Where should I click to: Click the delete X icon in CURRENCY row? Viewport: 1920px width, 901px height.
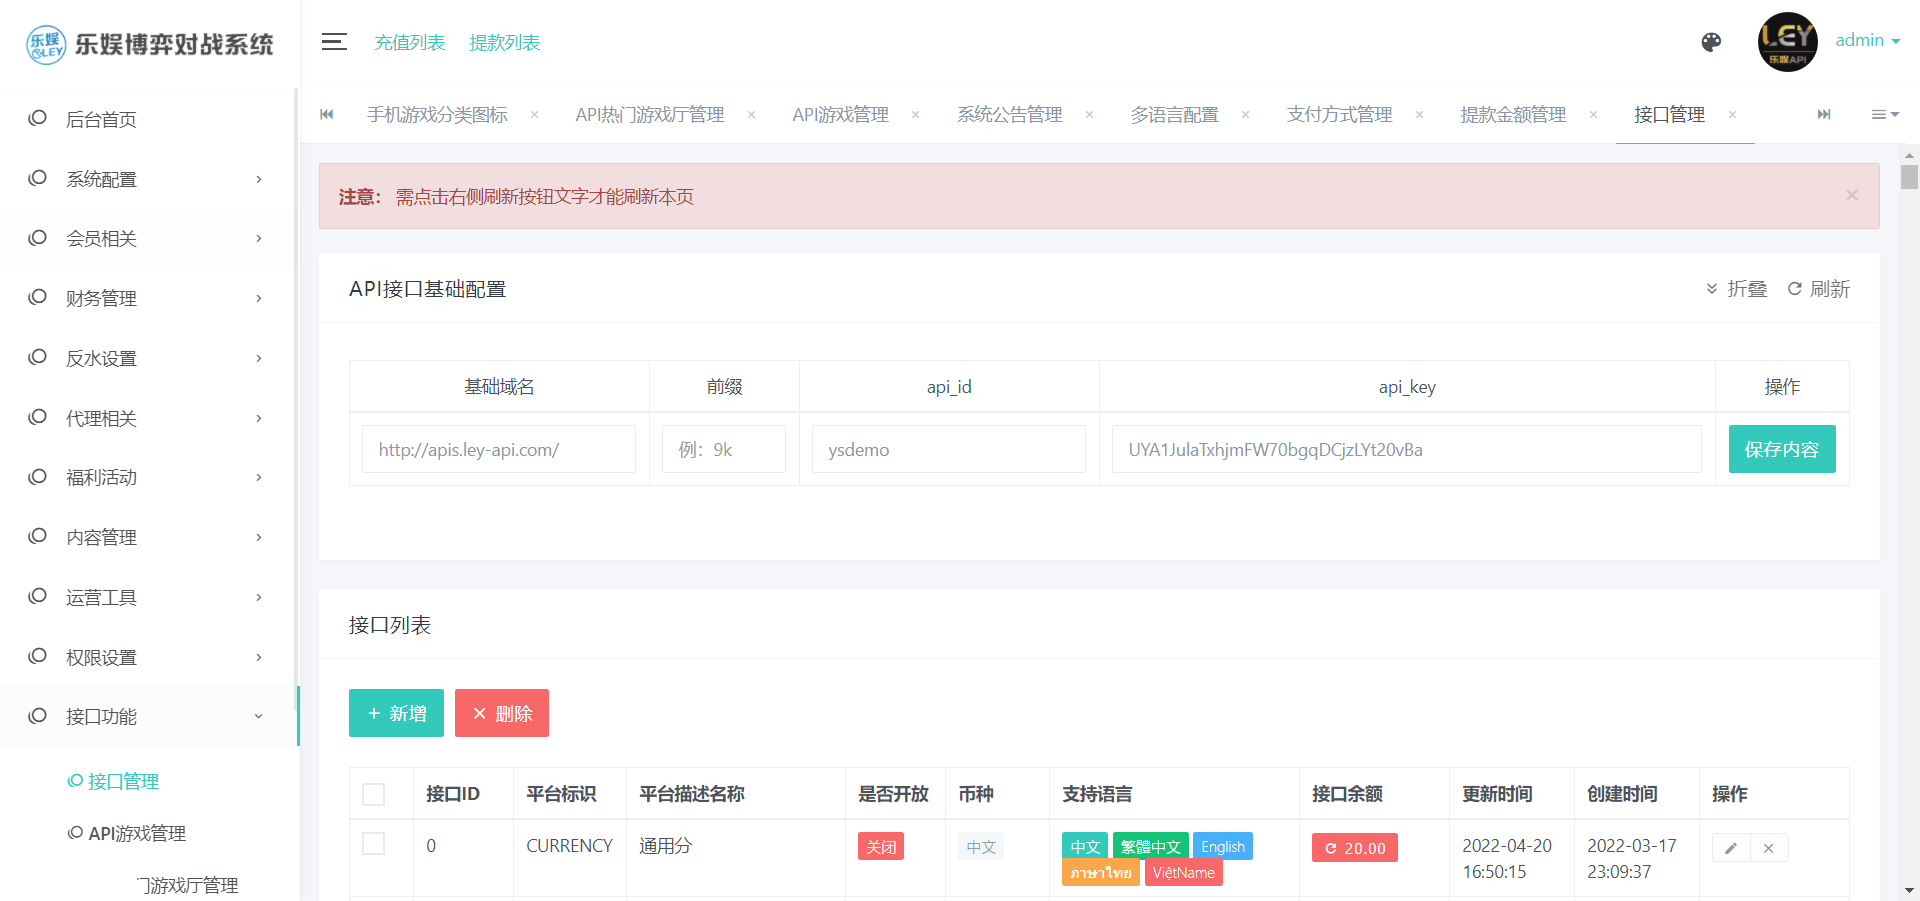point(1768,848)
